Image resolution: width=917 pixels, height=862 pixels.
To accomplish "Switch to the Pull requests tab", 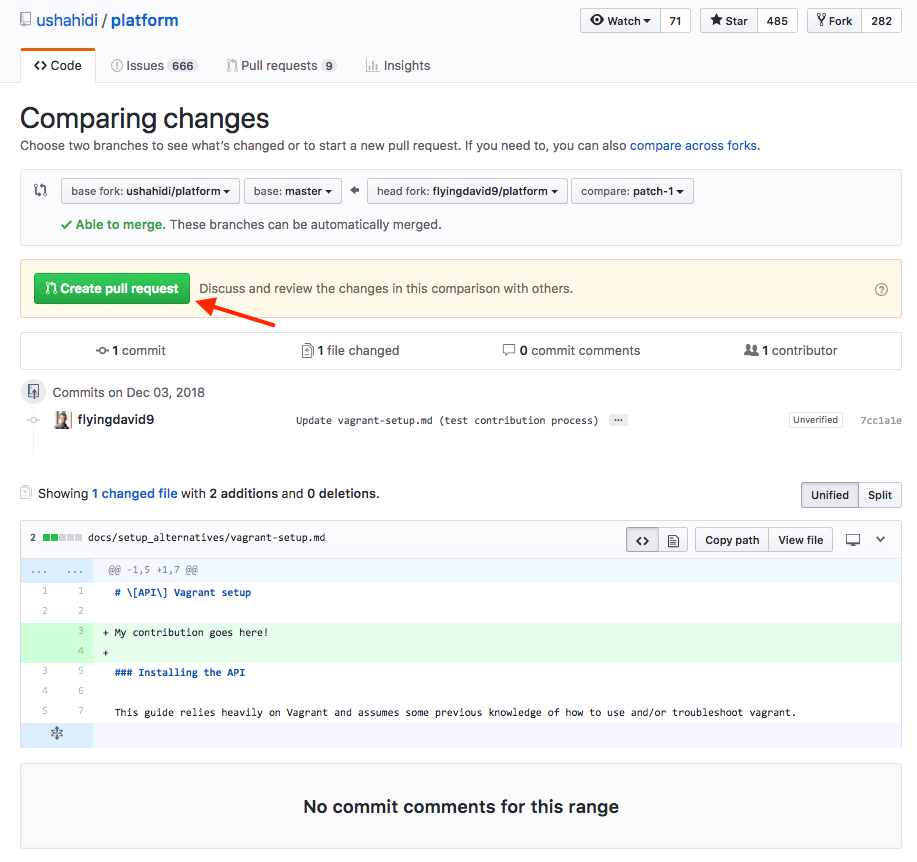I will [x=281, y=66].
